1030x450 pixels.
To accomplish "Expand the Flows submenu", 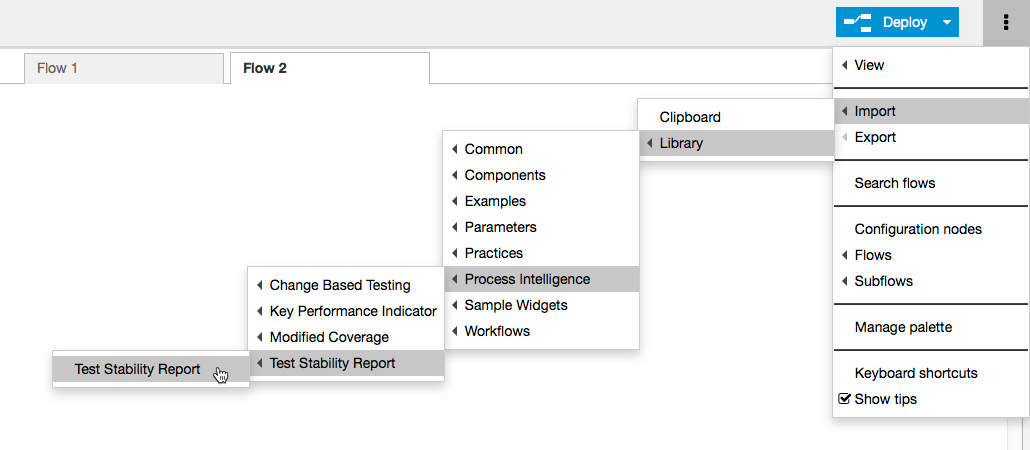I will click(931, 255).
